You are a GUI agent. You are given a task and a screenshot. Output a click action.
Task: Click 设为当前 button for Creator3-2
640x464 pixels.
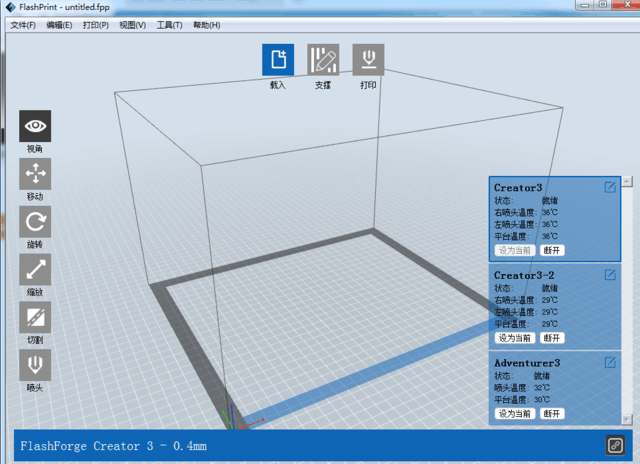pos(515,338)
